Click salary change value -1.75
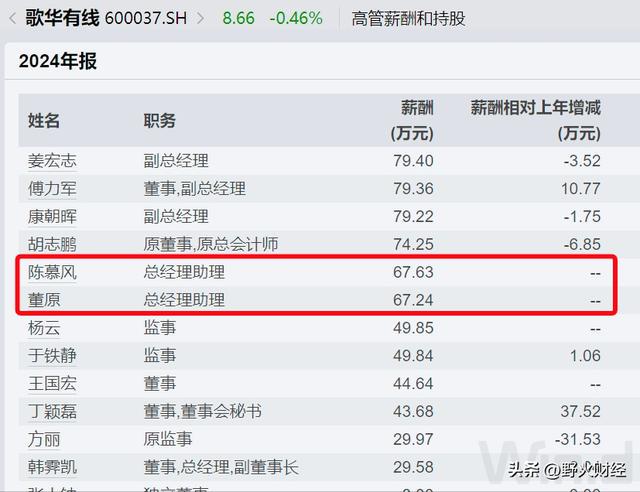Image resolution: width=640 pixels, height=492 pixels. pyautogui.click(x=582, y=216)
